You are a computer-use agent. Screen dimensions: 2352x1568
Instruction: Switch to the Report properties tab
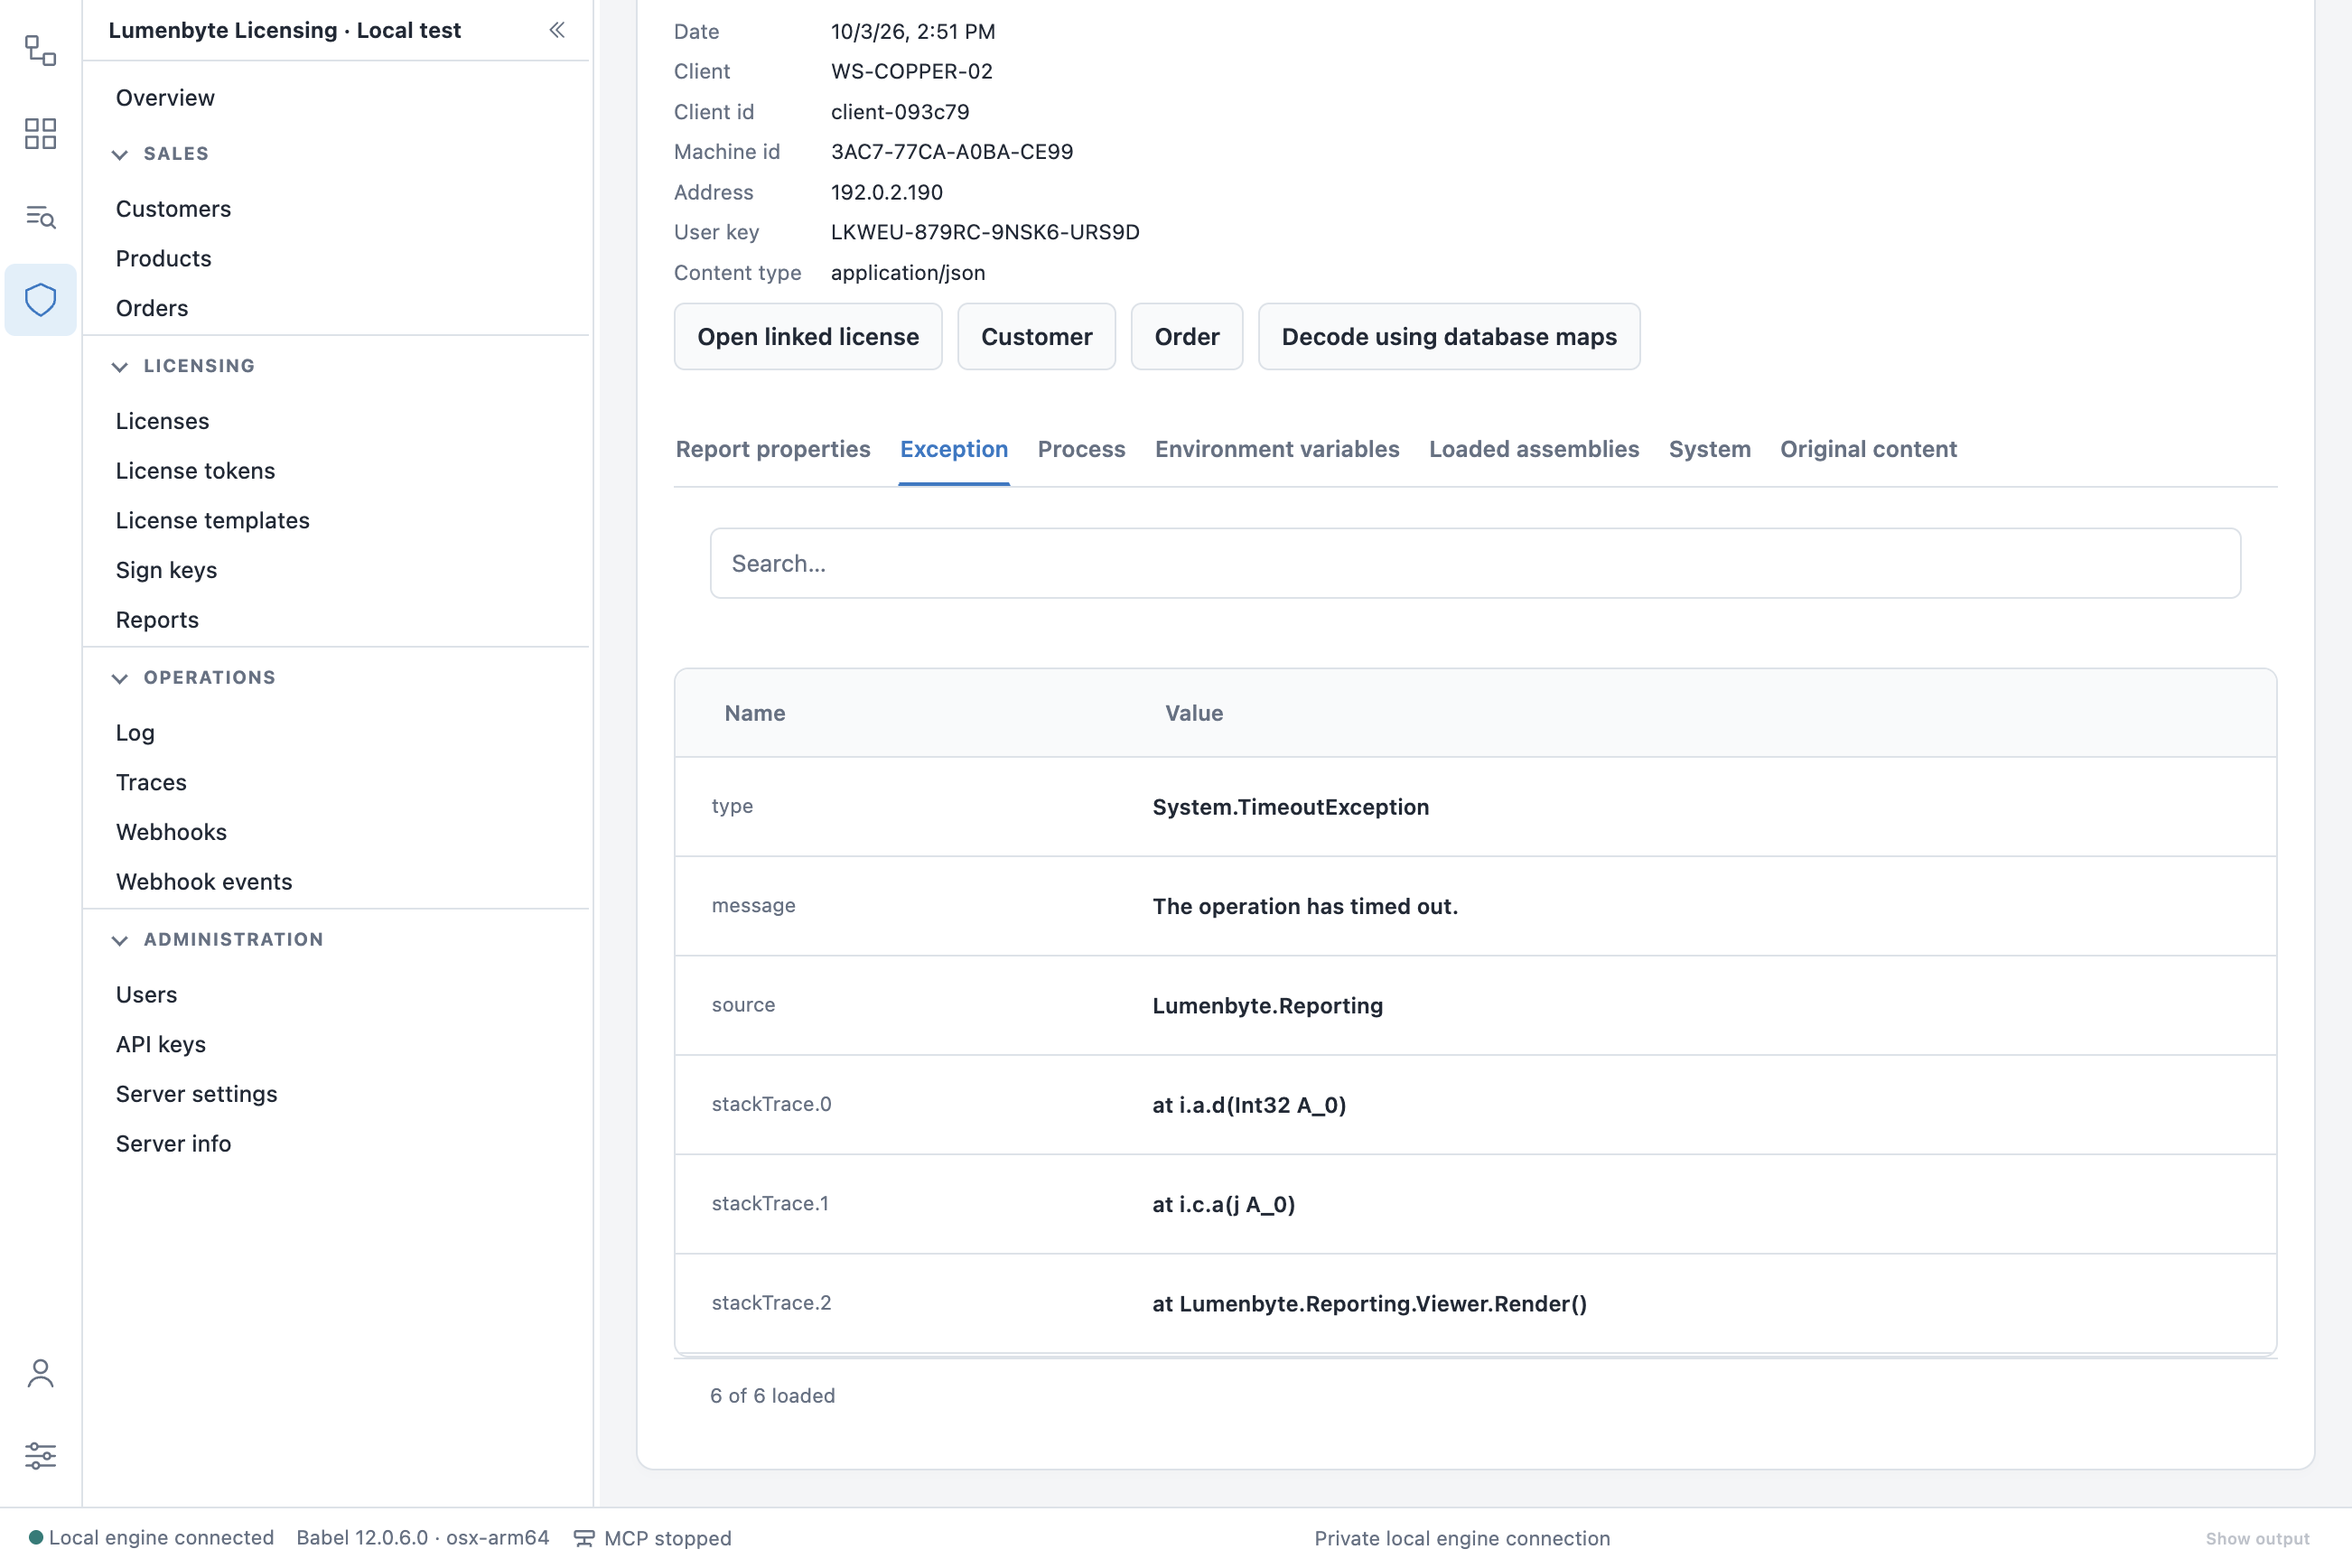point(773,449)
